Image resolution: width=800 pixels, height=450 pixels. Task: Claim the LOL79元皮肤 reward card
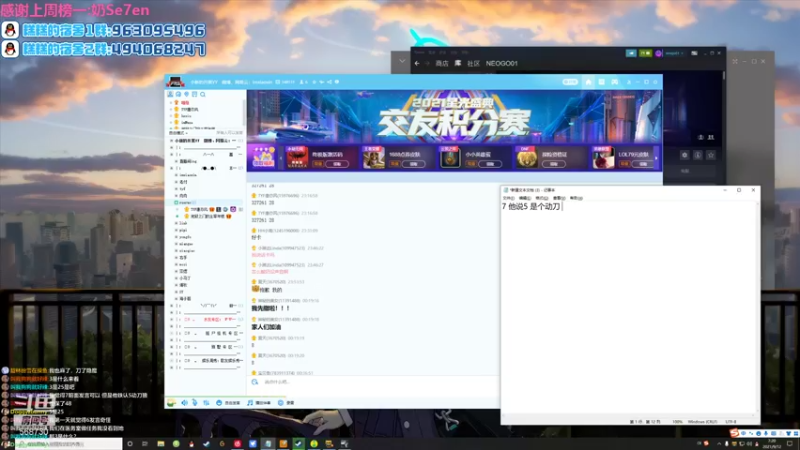[x=643, y=164]
